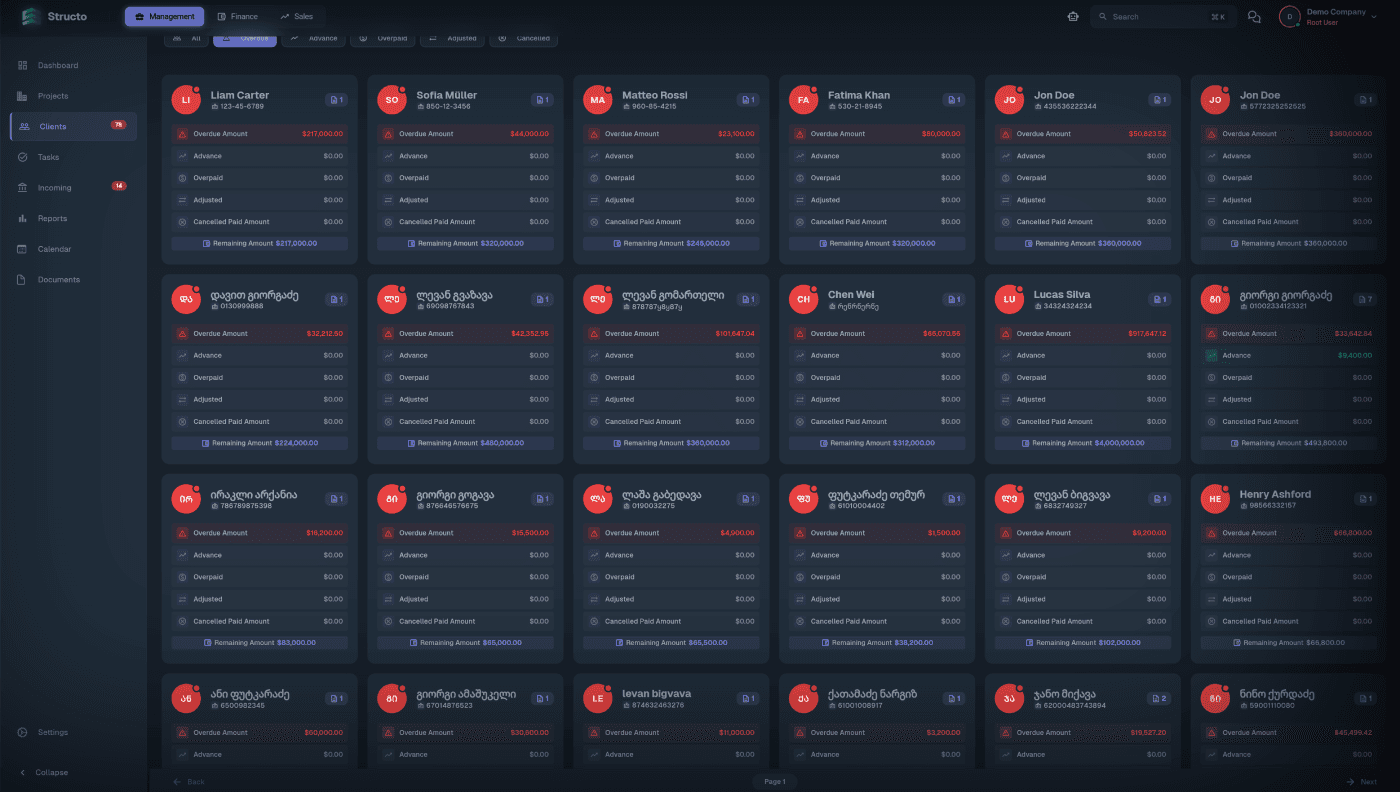Click the Dashboard sidebar icon
The image size is (1400, 792).
click(22, 65)
